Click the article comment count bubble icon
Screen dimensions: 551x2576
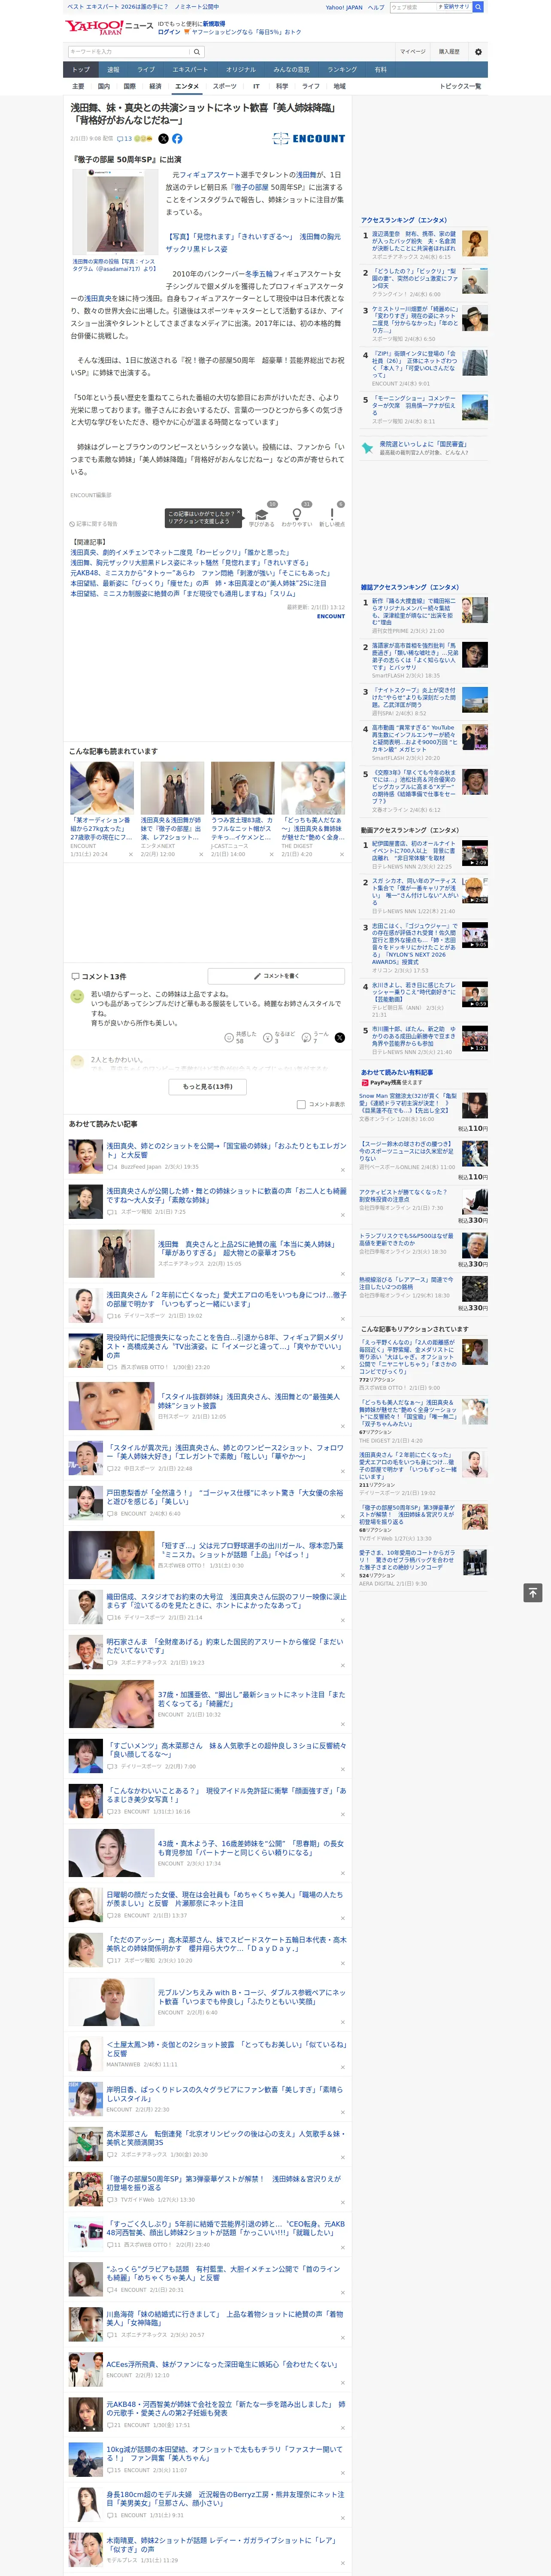120,139
